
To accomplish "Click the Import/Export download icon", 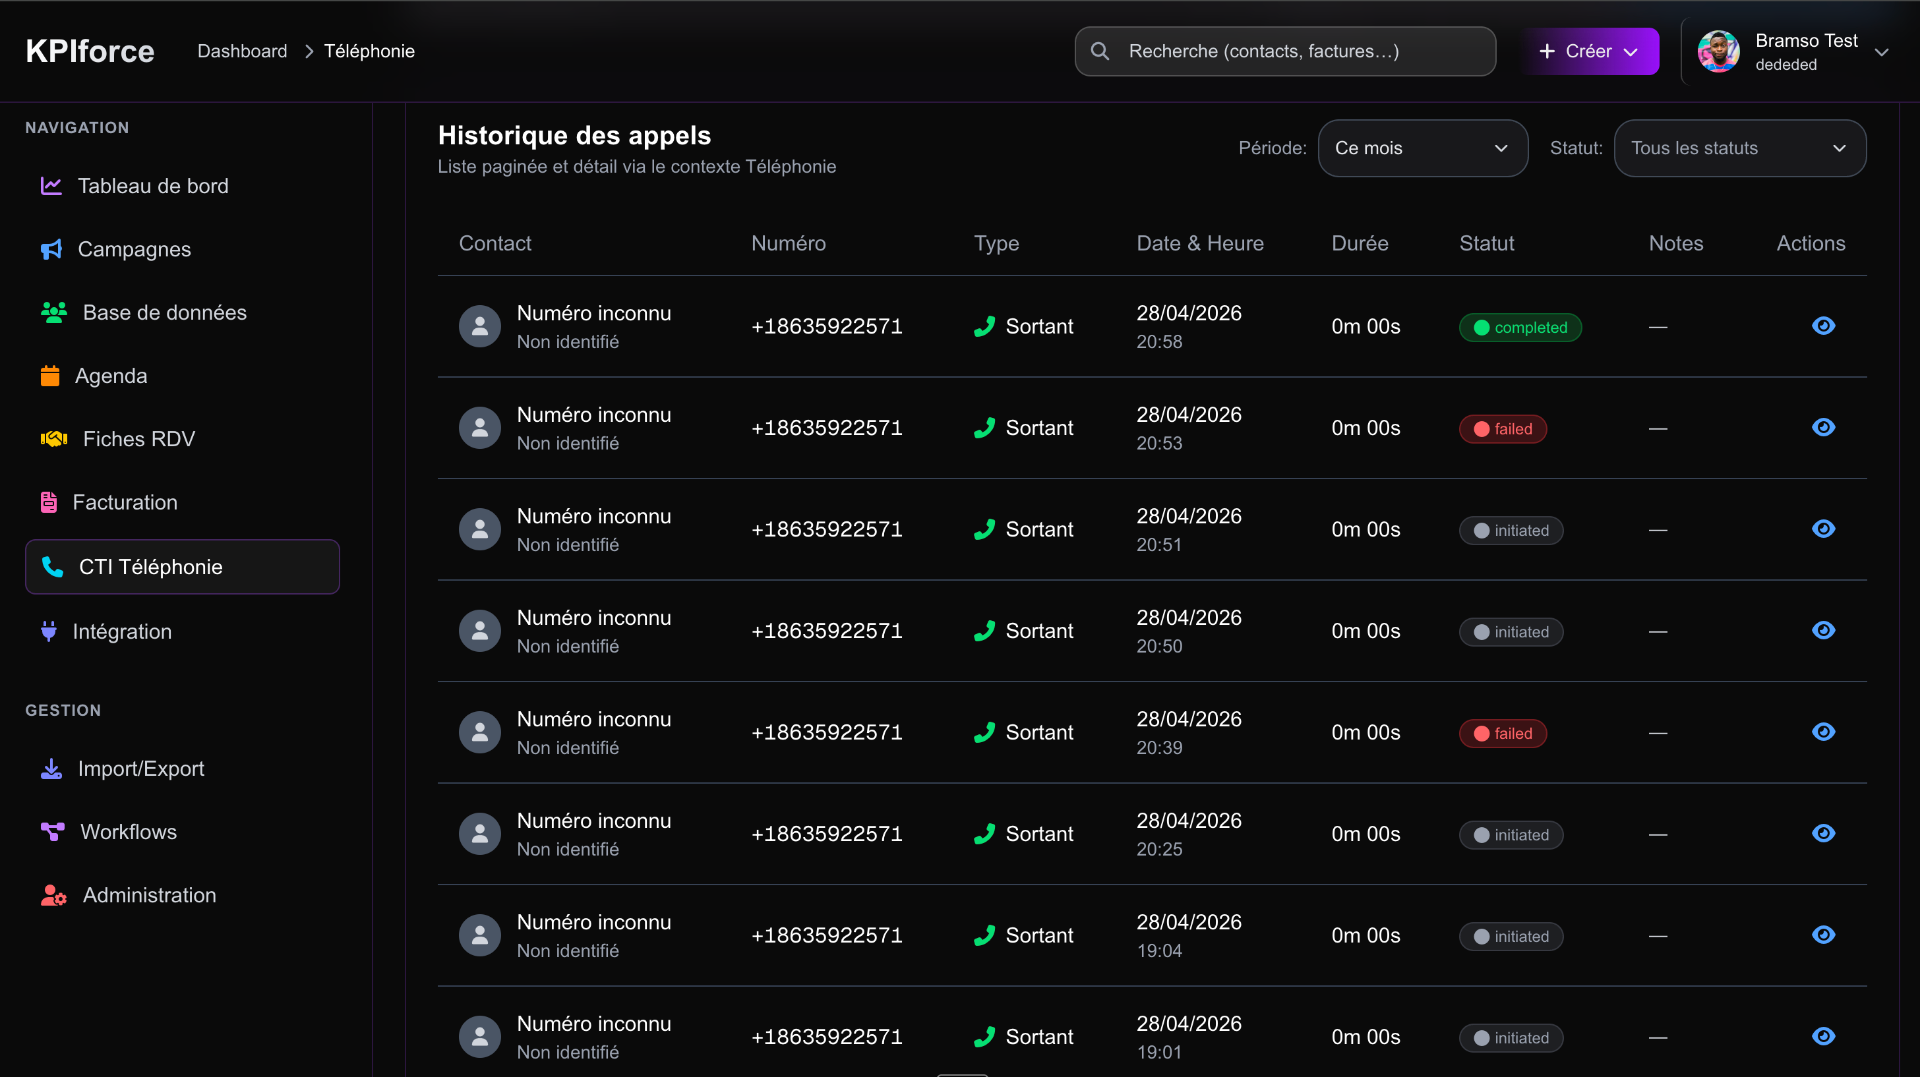I will pyautogui.click(x=51, y=768).
